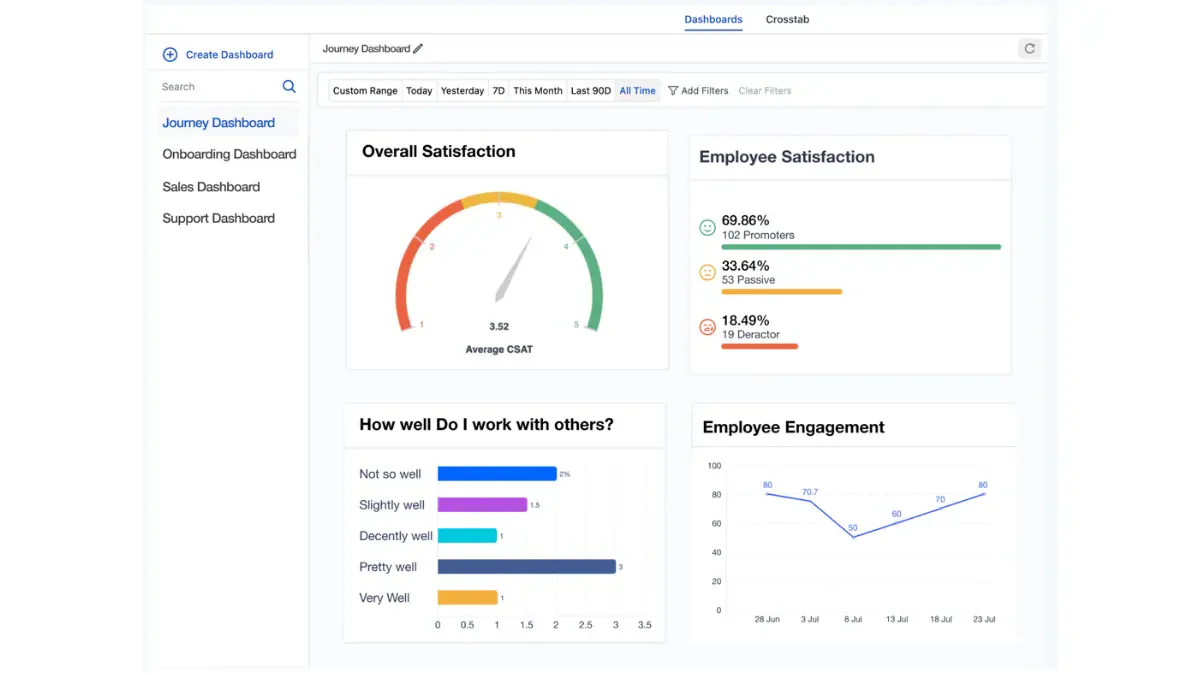Choose the This Month filter
1200x675 pixels.
click(x=538, y=91)
